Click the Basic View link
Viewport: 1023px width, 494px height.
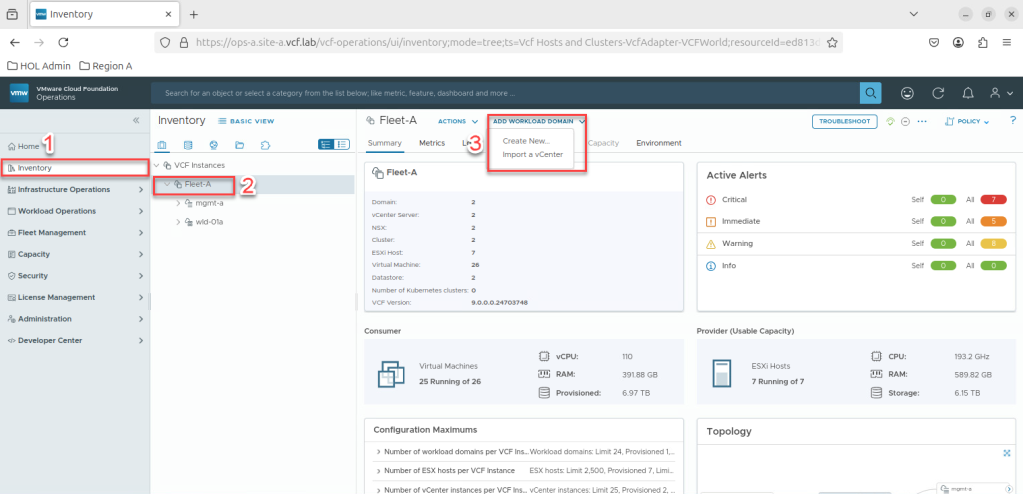[x=246, y=121]
